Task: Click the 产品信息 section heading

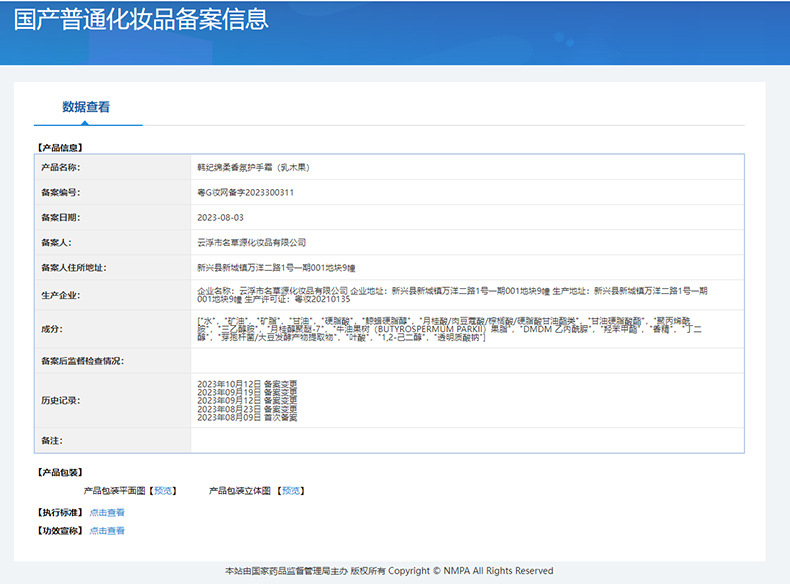Action: click(x=60, y=148)
